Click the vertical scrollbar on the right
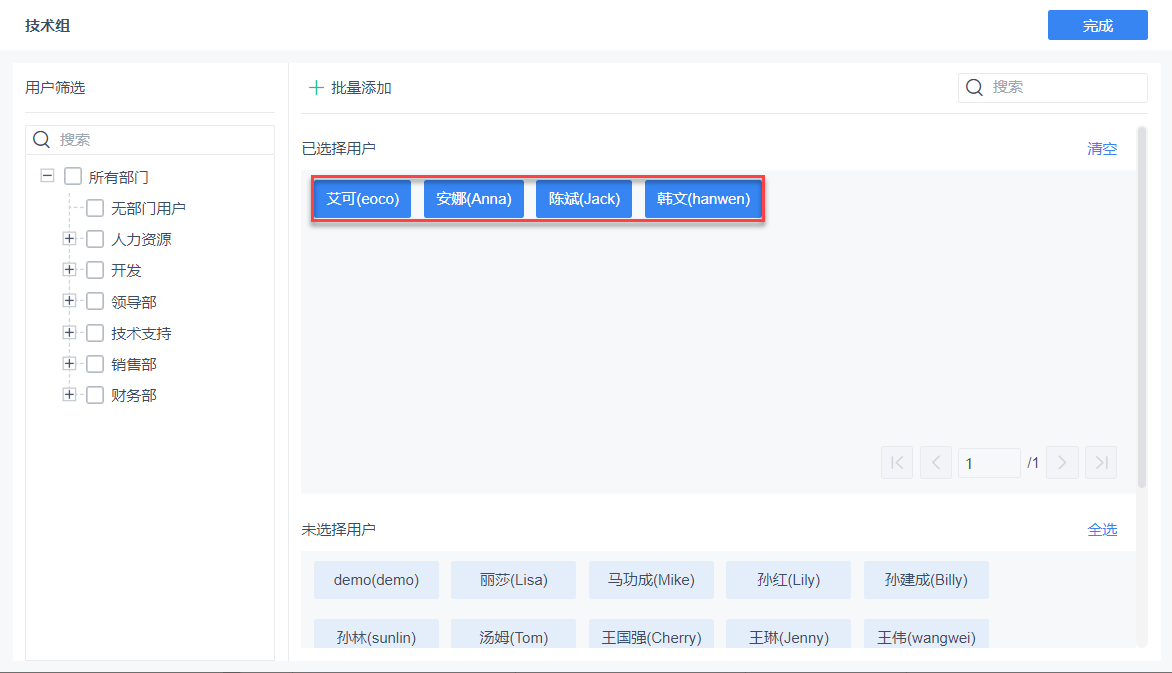Viewport: 1172px width, 673px height. tap(1141, 307)
